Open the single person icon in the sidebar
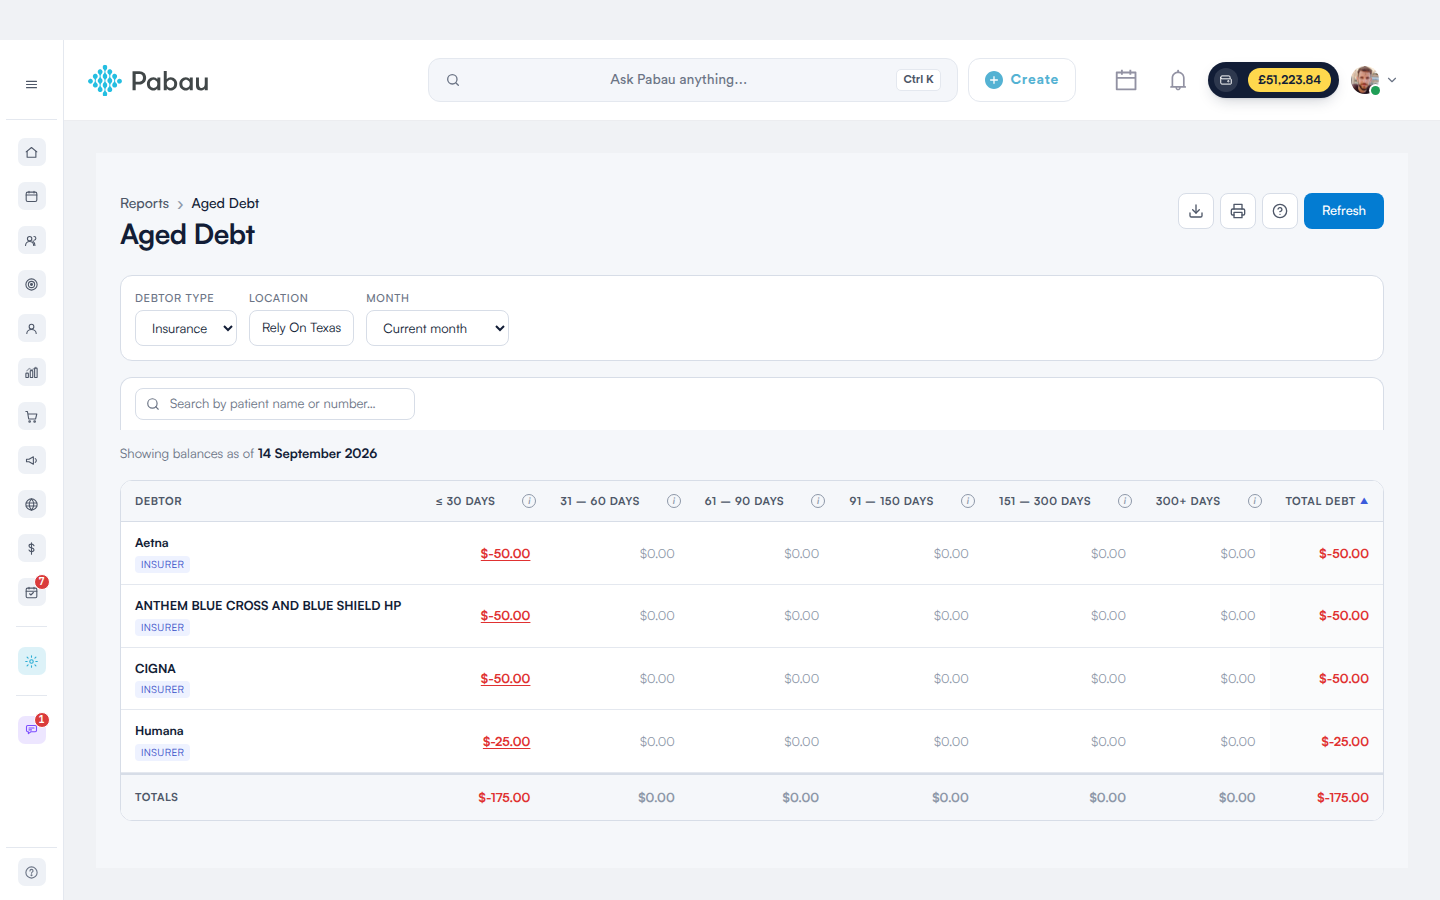This screenshot has height=900, width=1440. (x=32, y=328)
